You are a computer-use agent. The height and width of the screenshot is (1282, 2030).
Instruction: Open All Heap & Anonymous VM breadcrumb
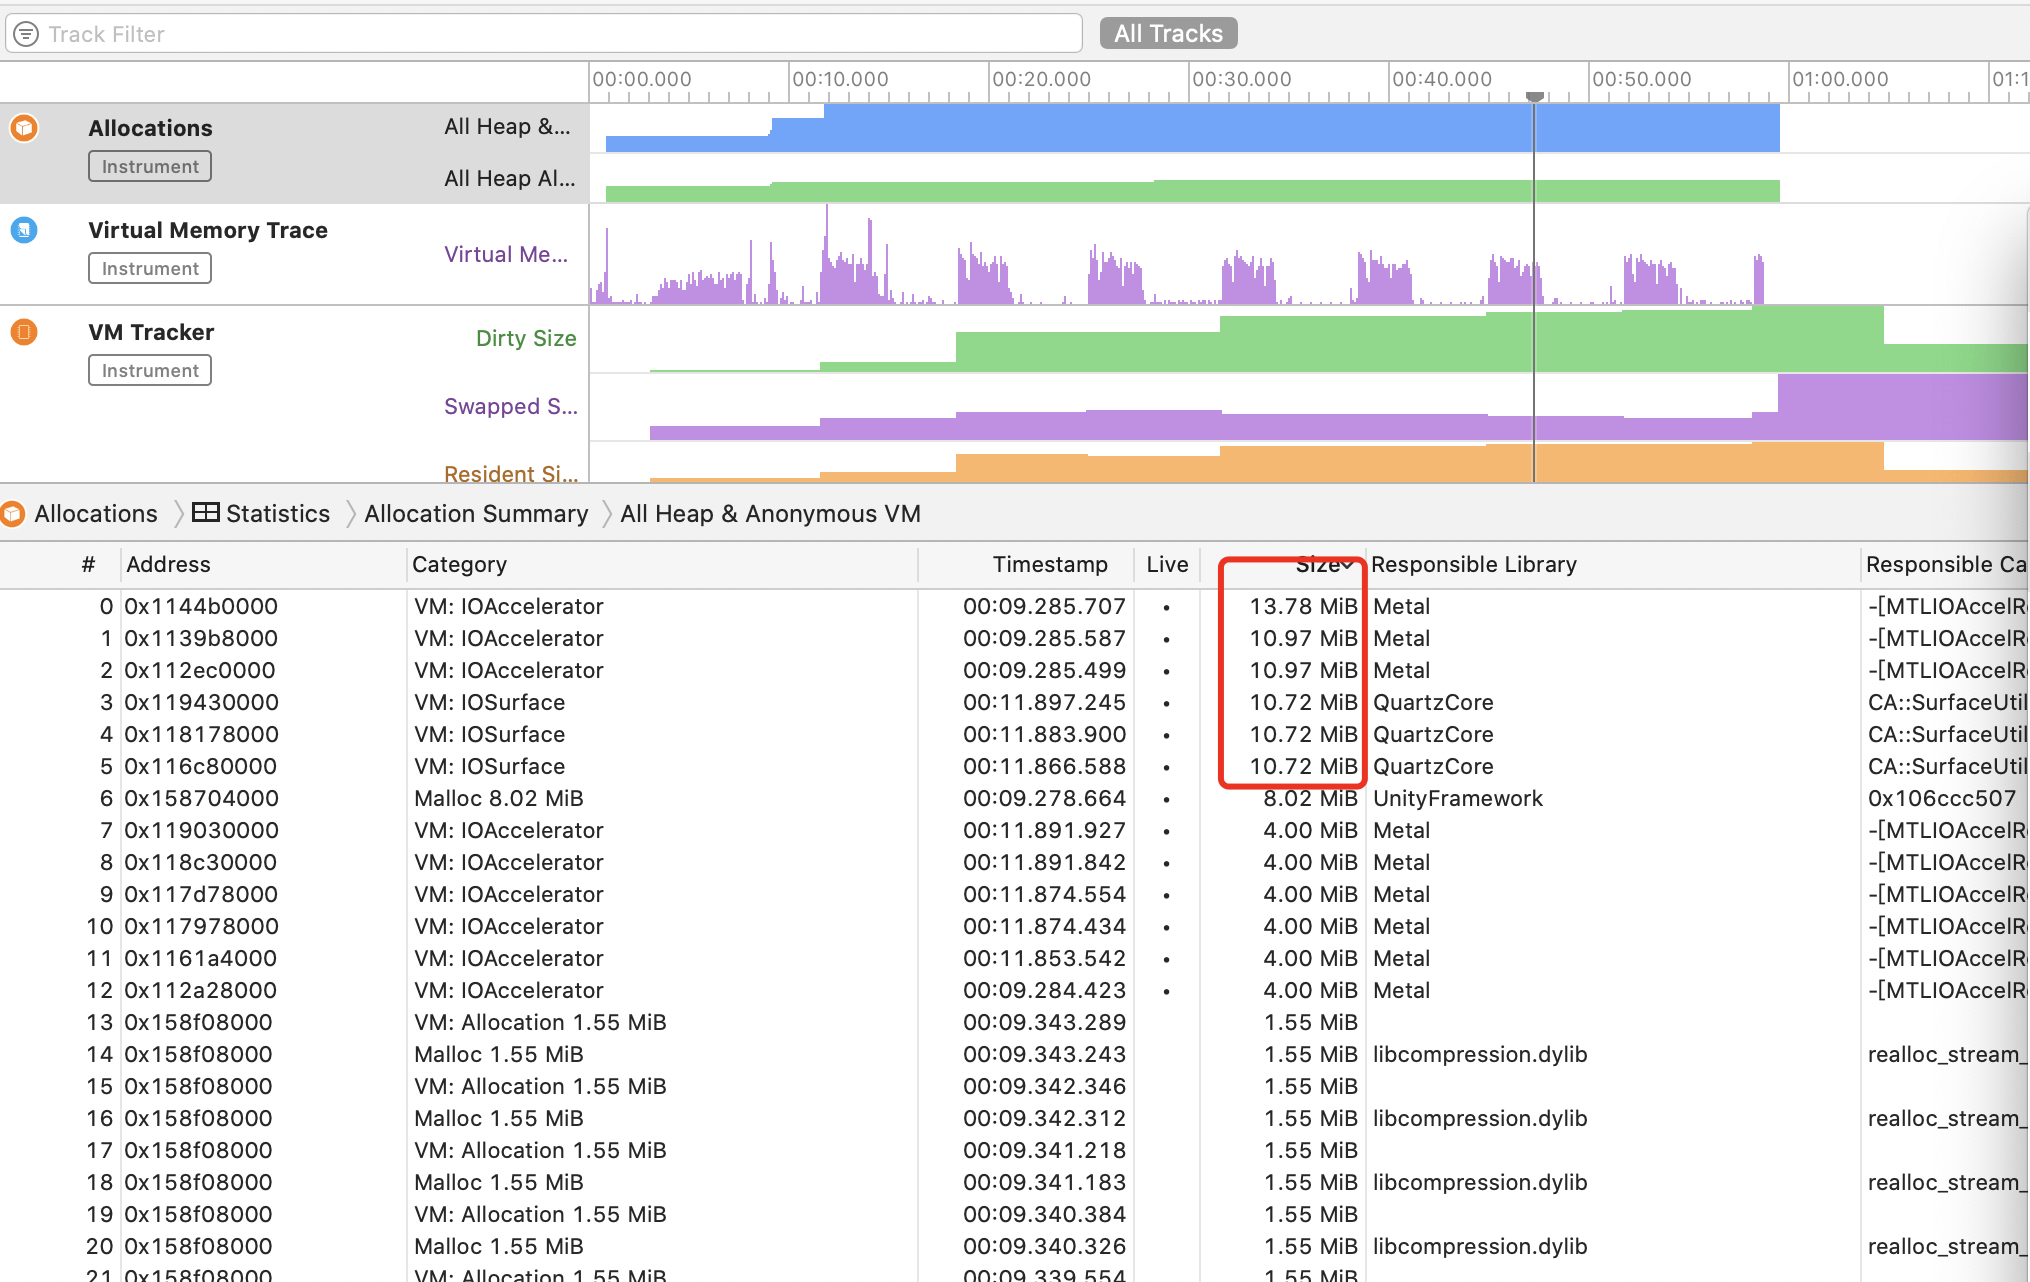[x=770, y=514]
